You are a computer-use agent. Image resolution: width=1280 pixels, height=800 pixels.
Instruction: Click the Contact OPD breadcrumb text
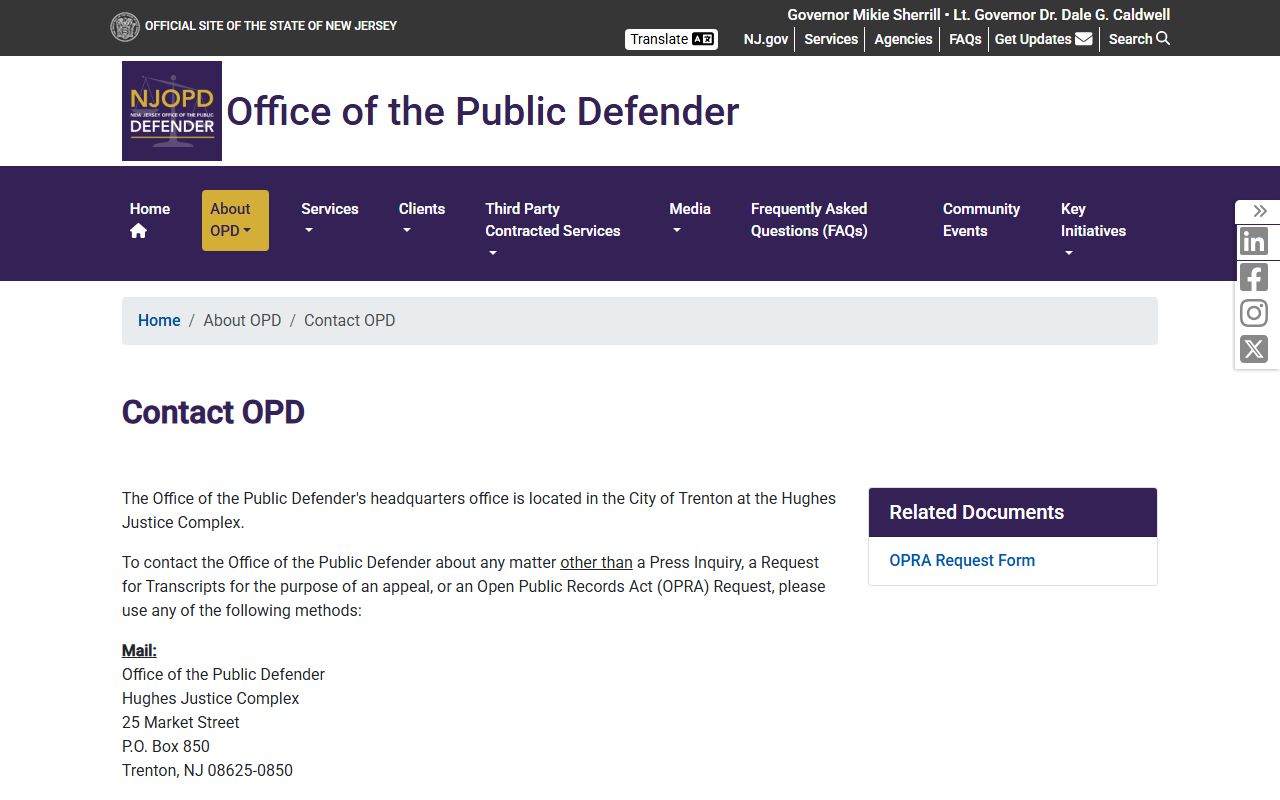click(349, 320)
